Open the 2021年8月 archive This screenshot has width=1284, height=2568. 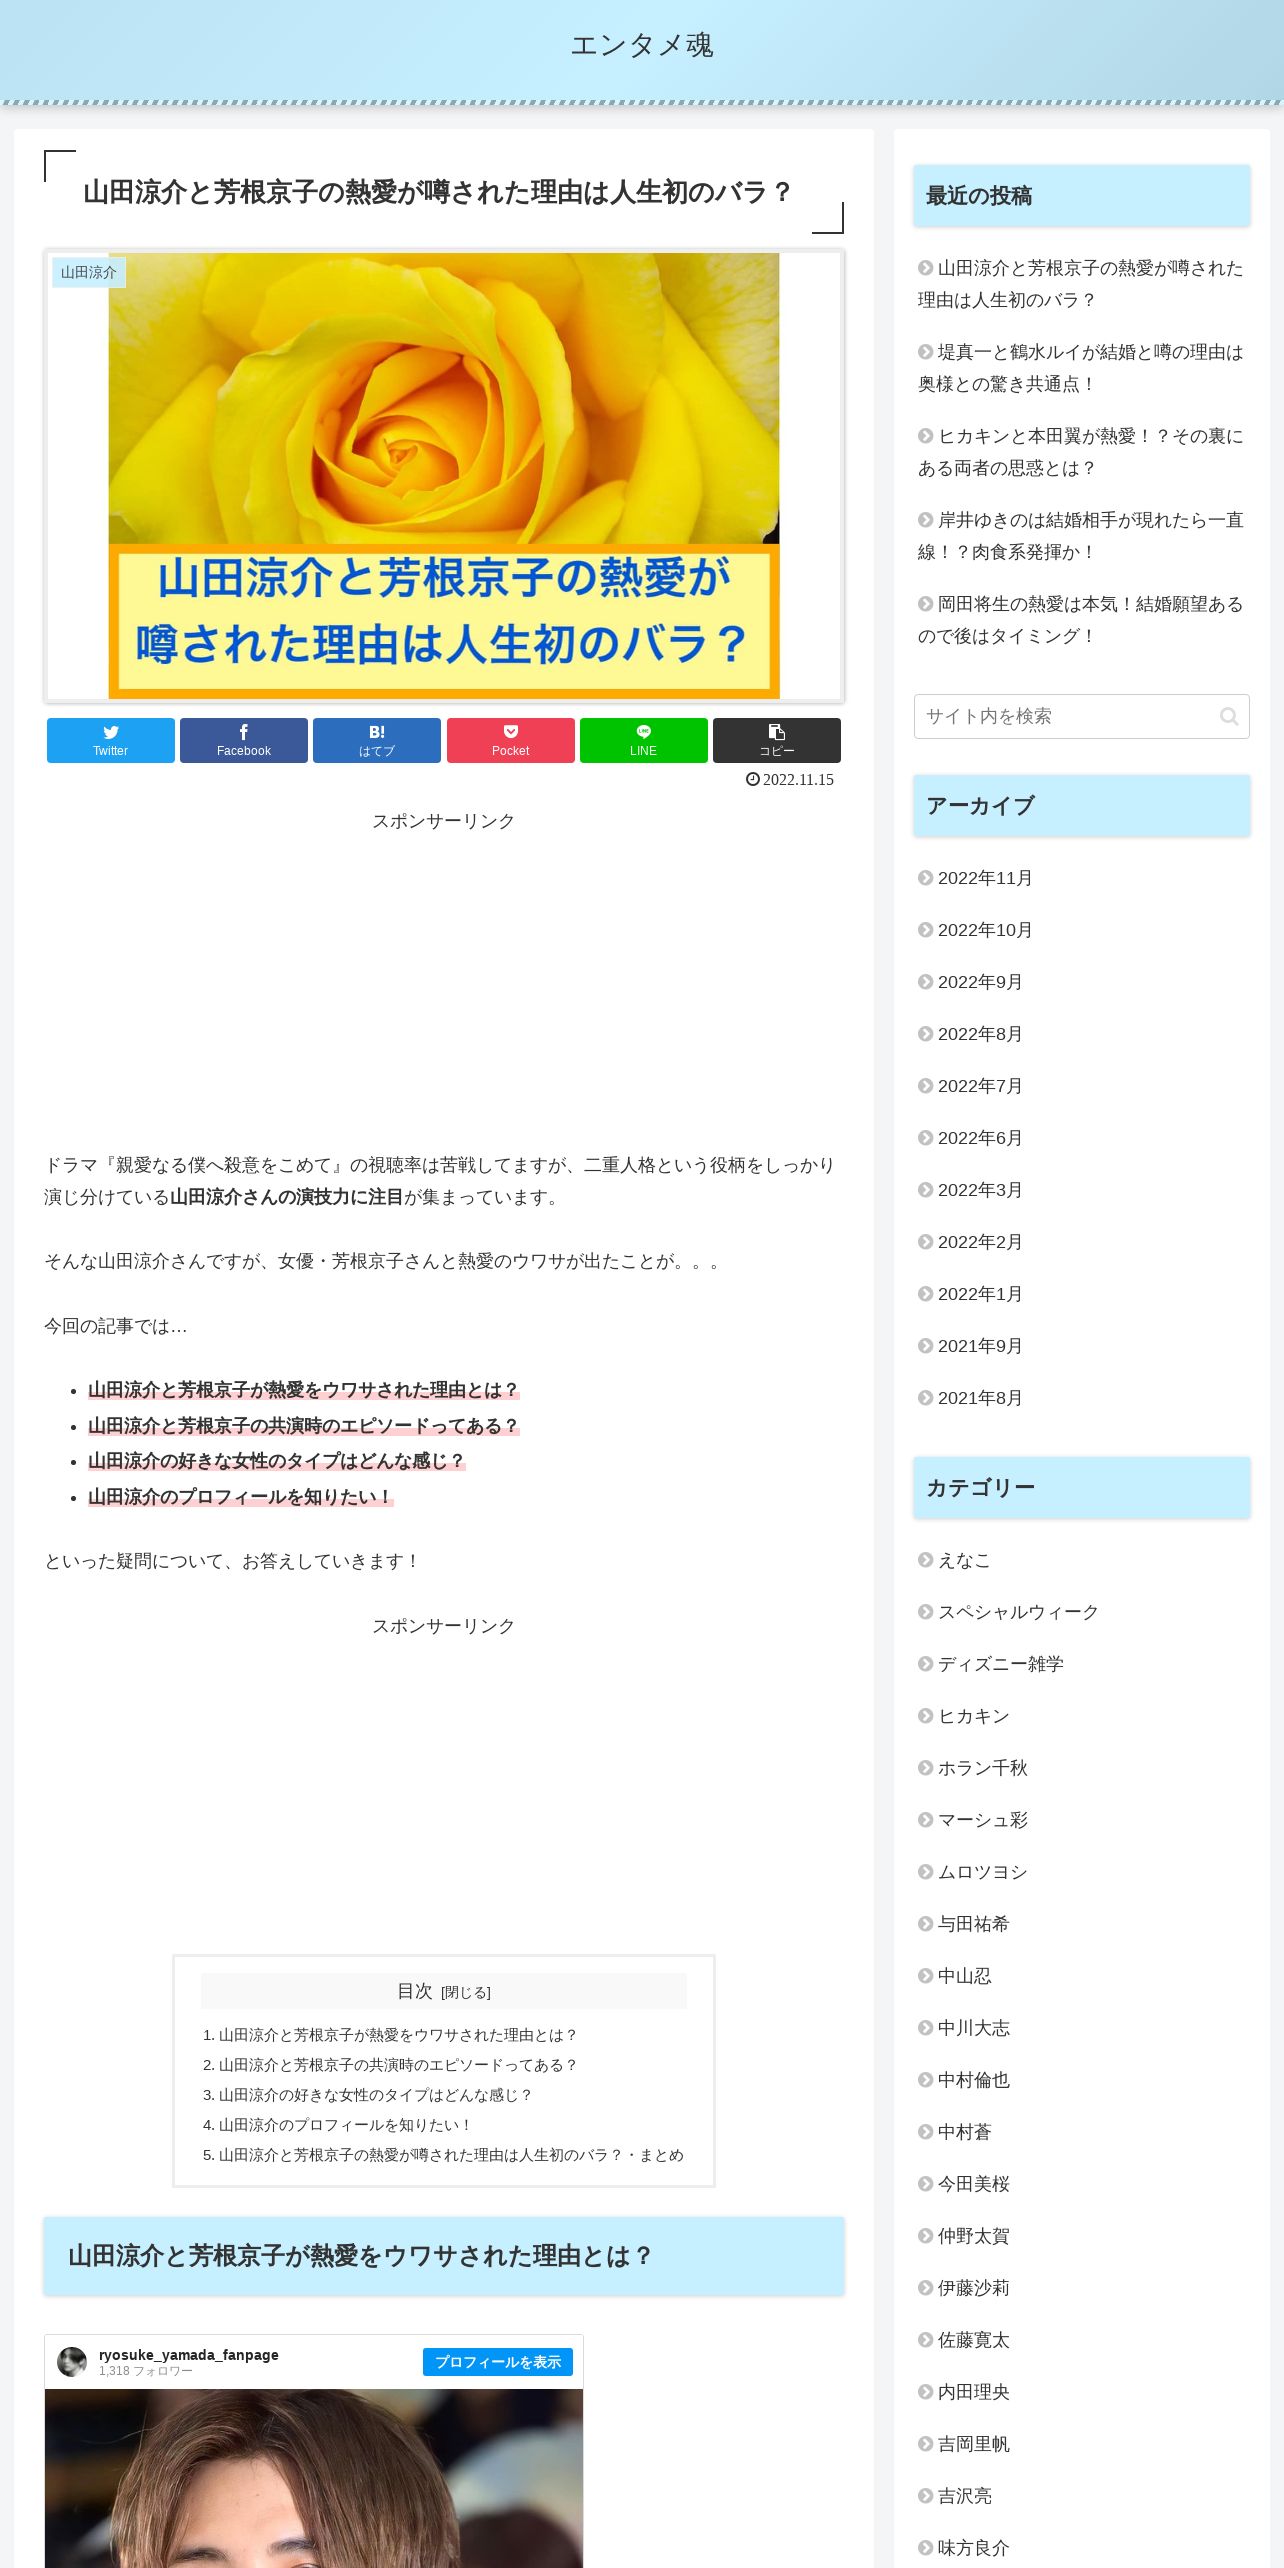[x=980, y=1398]
